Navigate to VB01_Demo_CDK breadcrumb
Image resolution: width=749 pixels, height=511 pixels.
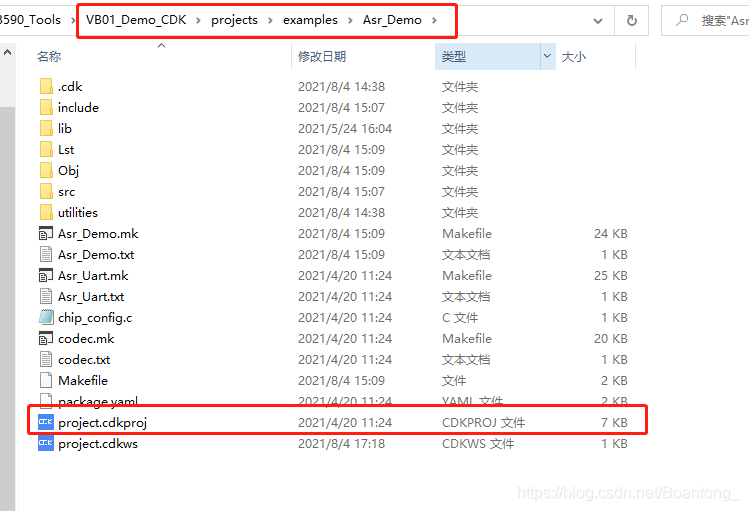point(136,20)
